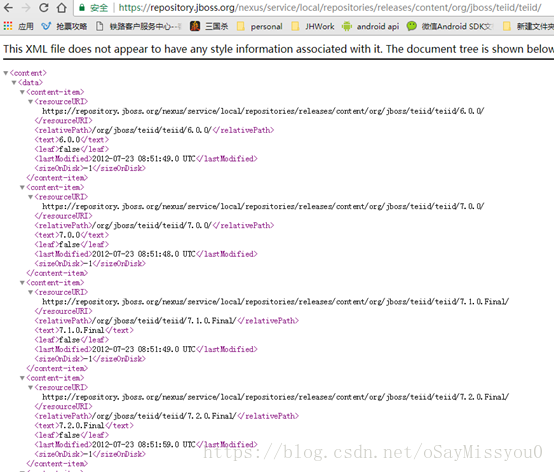Click the text value 7.0.0
This screenshot has width=554, height=472.
tap(70, 235)
